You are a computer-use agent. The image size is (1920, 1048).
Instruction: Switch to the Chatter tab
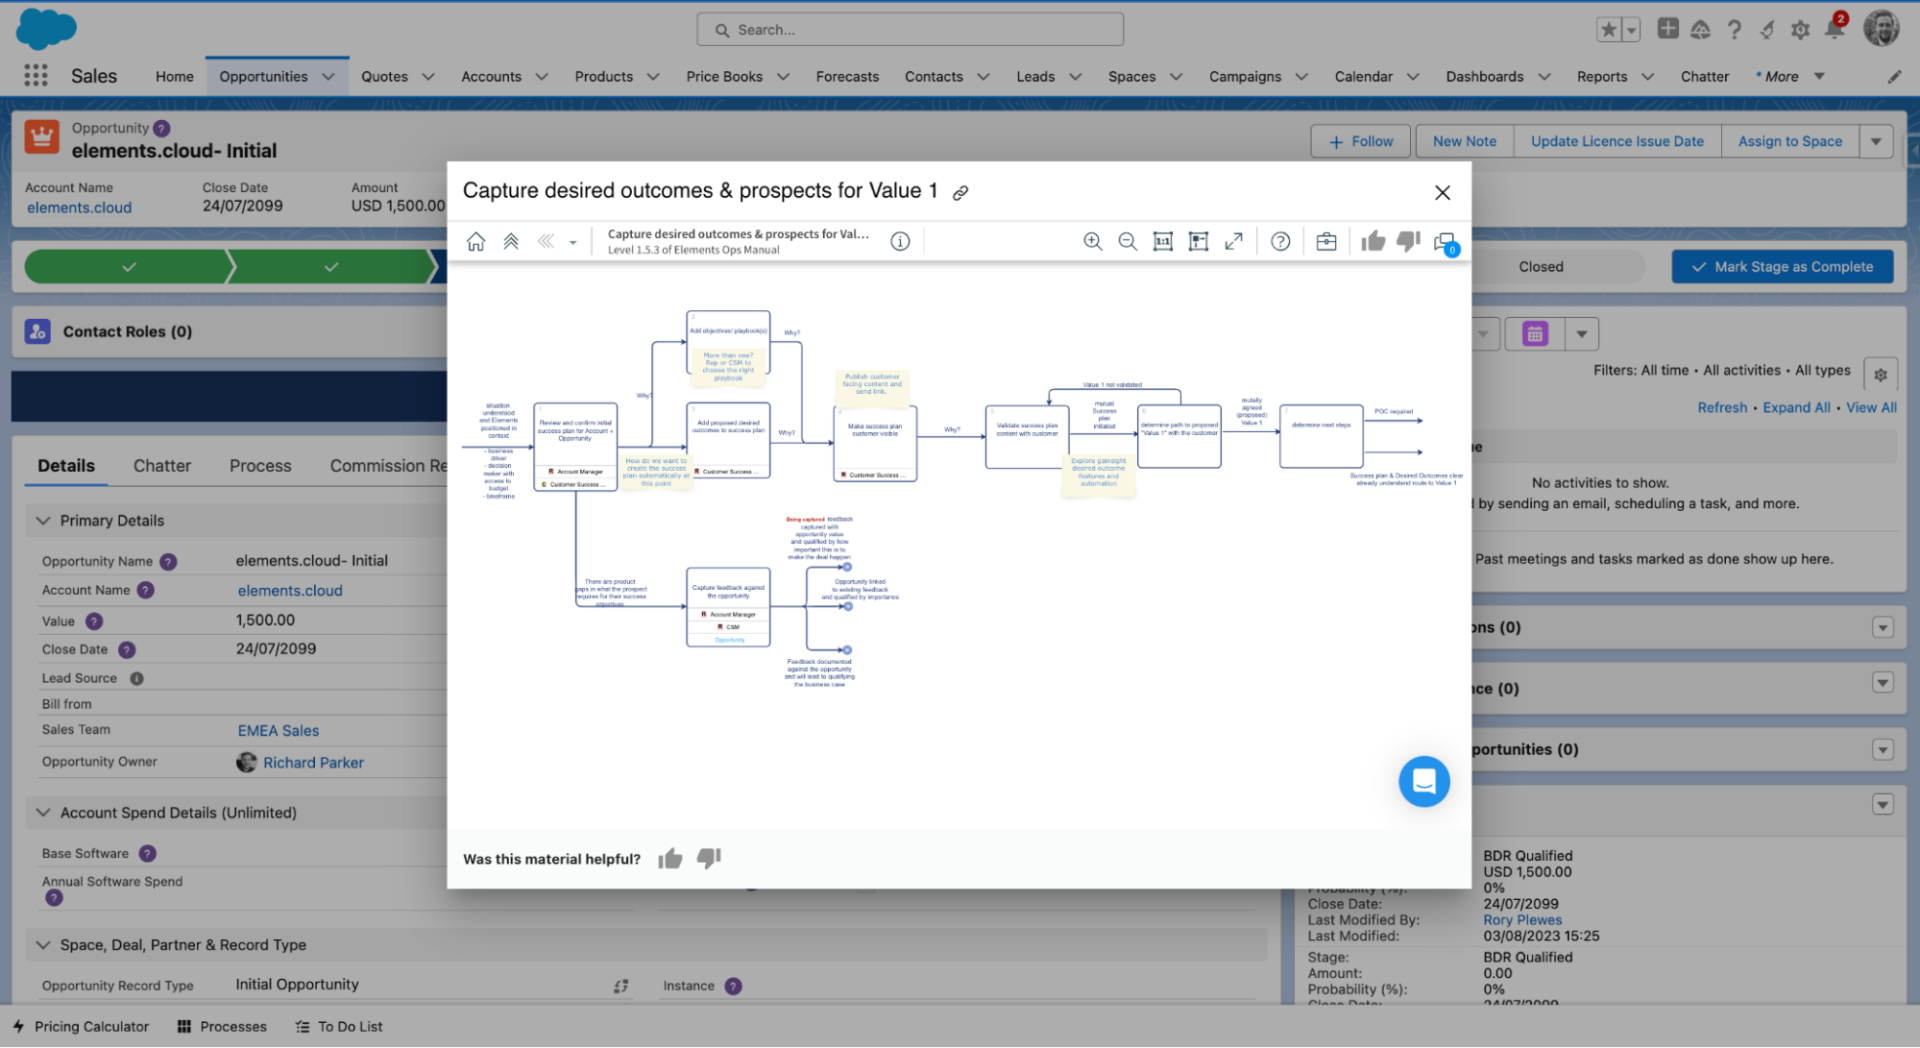pyautogui.click(x=162, y=465)
